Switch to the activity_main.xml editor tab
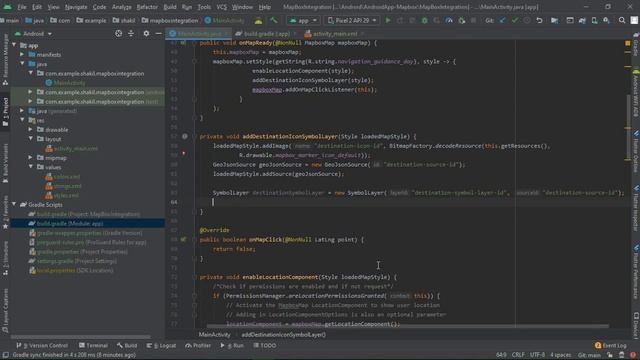 (334, 34)
